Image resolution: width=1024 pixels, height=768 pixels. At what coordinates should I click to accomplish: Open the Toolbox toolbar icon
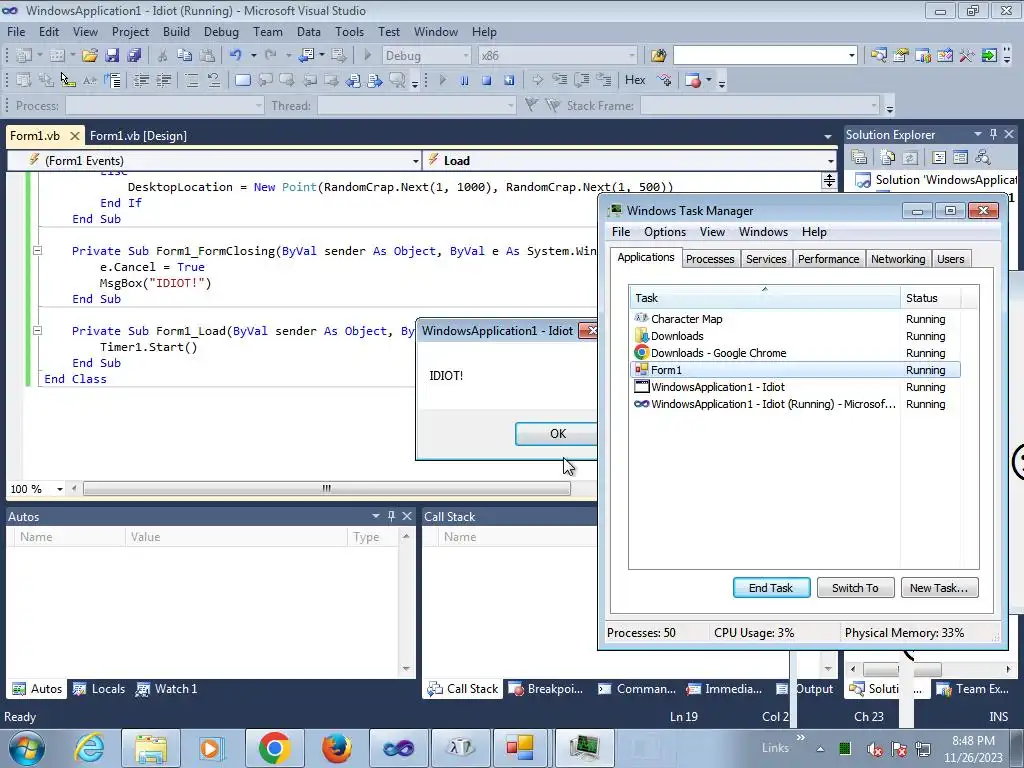point(967,56)
